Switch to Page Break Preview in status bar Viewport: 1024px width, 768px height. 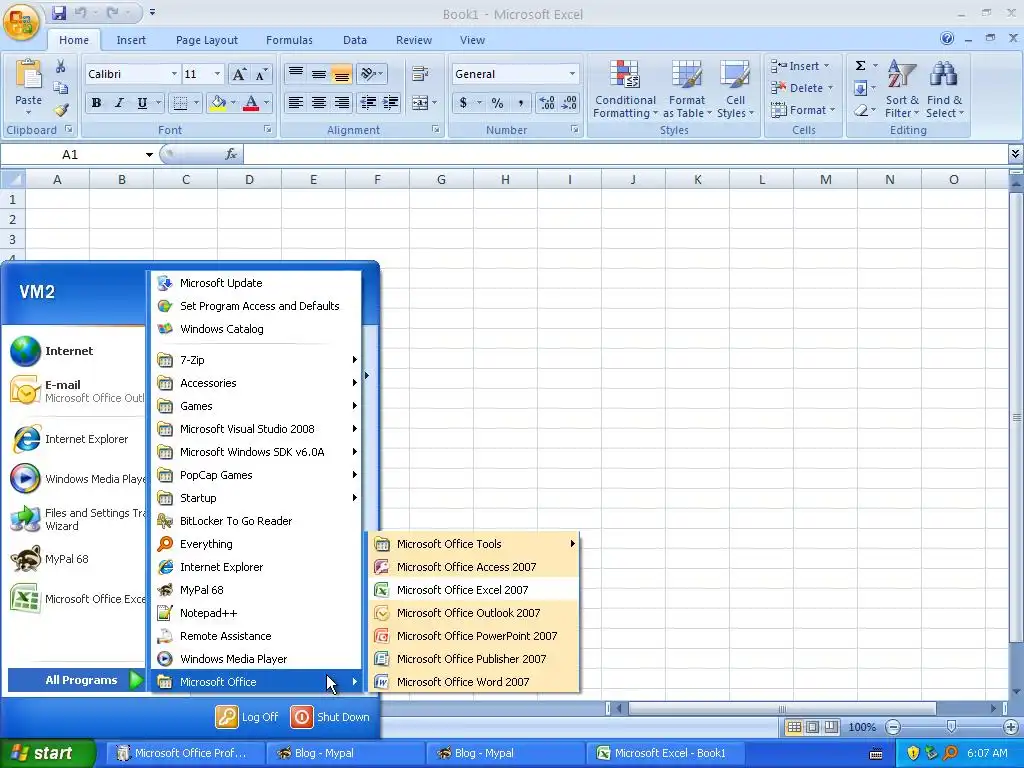[x=831, y=727]
